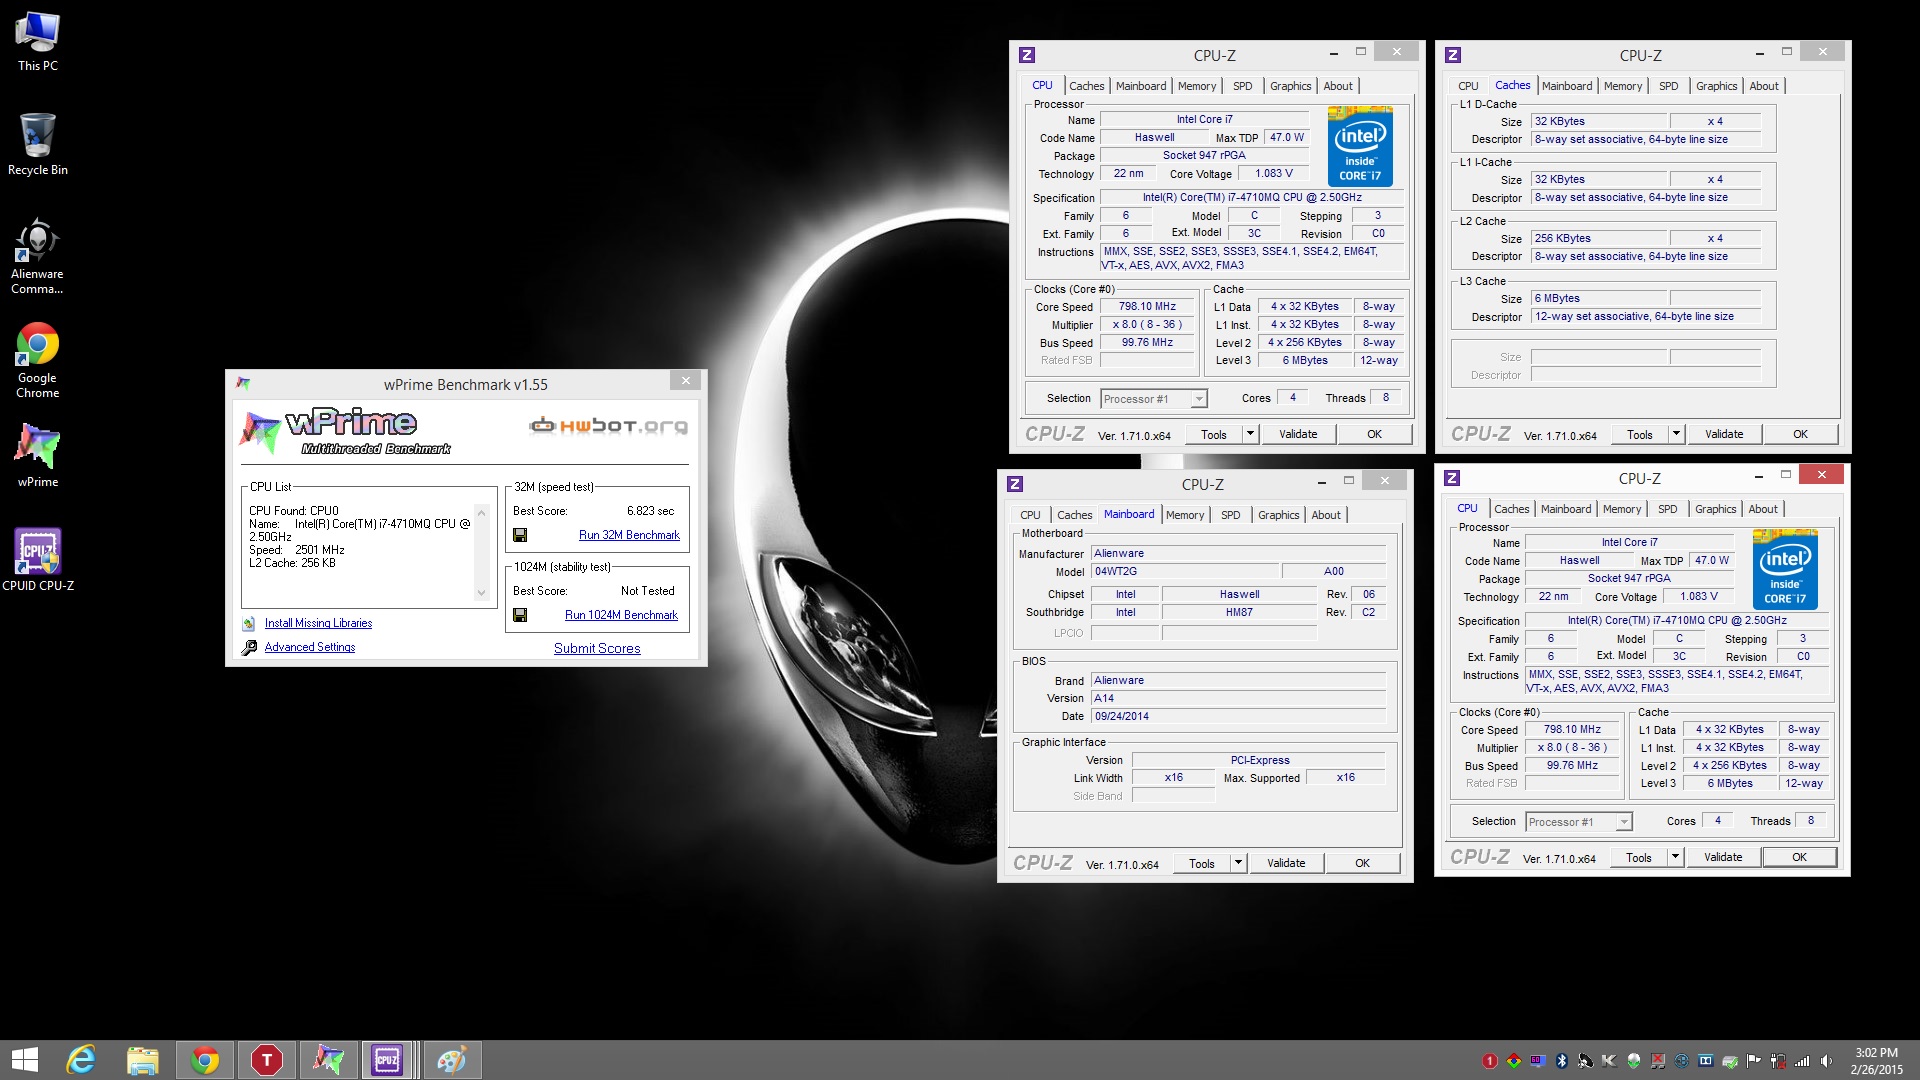Switch to CPU tab in Mainboard CPU-Z window
This screenshot has width=1920, height=1080.
pos(1030,515)
